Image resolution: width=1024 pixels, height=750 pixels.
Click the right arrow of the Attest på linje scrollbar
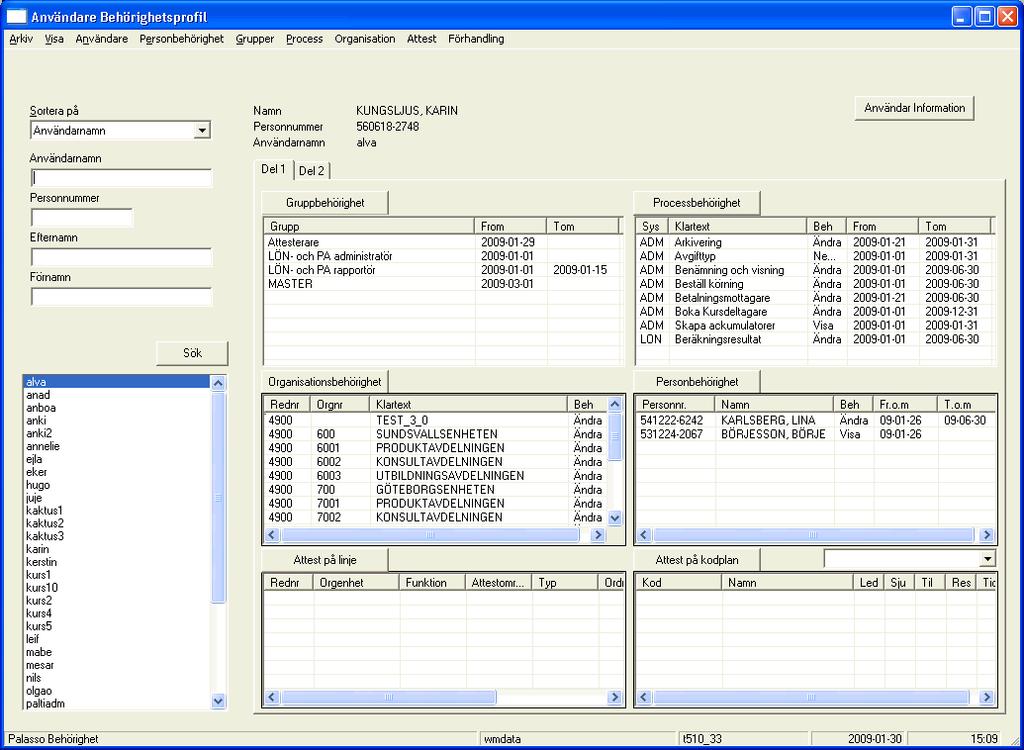(x=615, y=698)
